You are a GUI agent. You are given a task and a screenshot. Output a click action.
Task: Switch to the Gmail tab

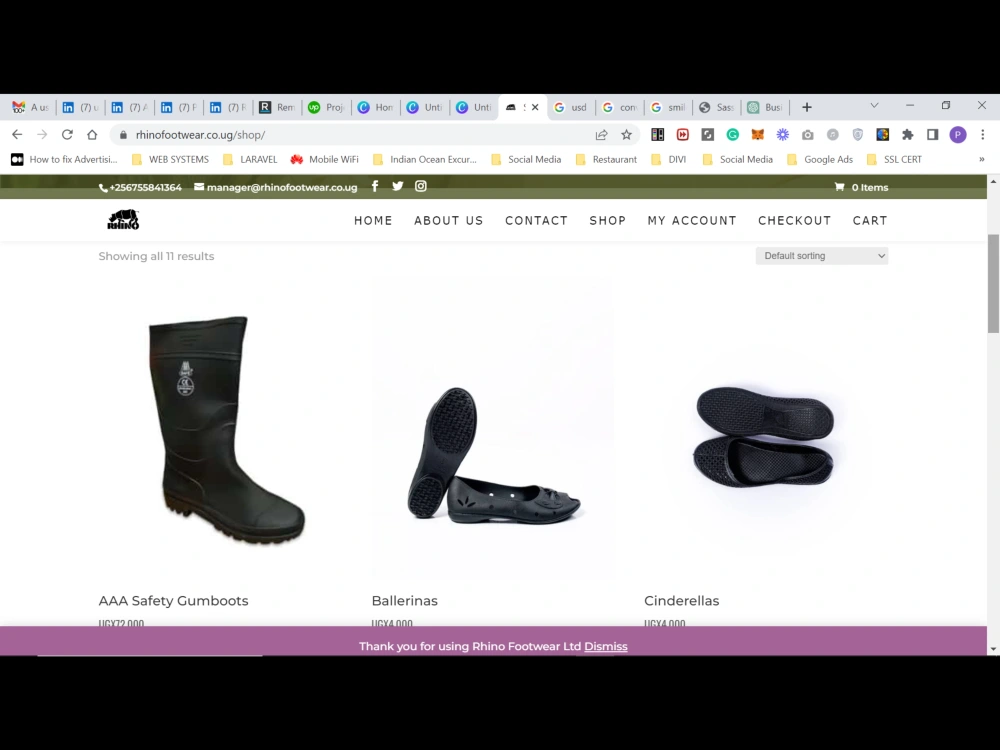pos(31,107)
